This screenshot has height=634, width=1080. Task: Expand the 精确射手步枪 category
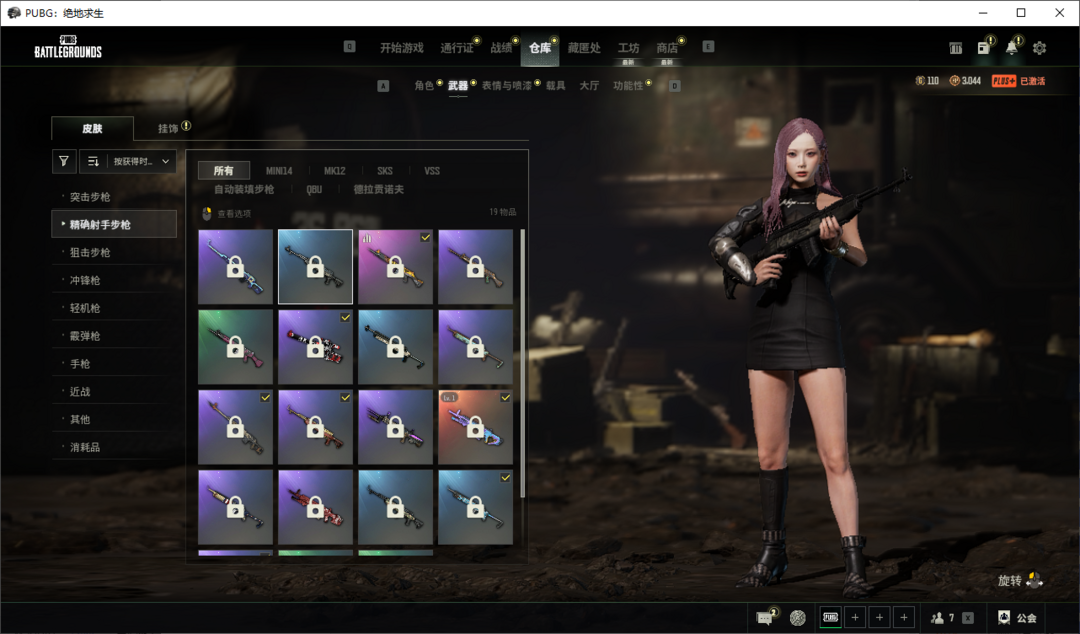(x=114, y=225)
